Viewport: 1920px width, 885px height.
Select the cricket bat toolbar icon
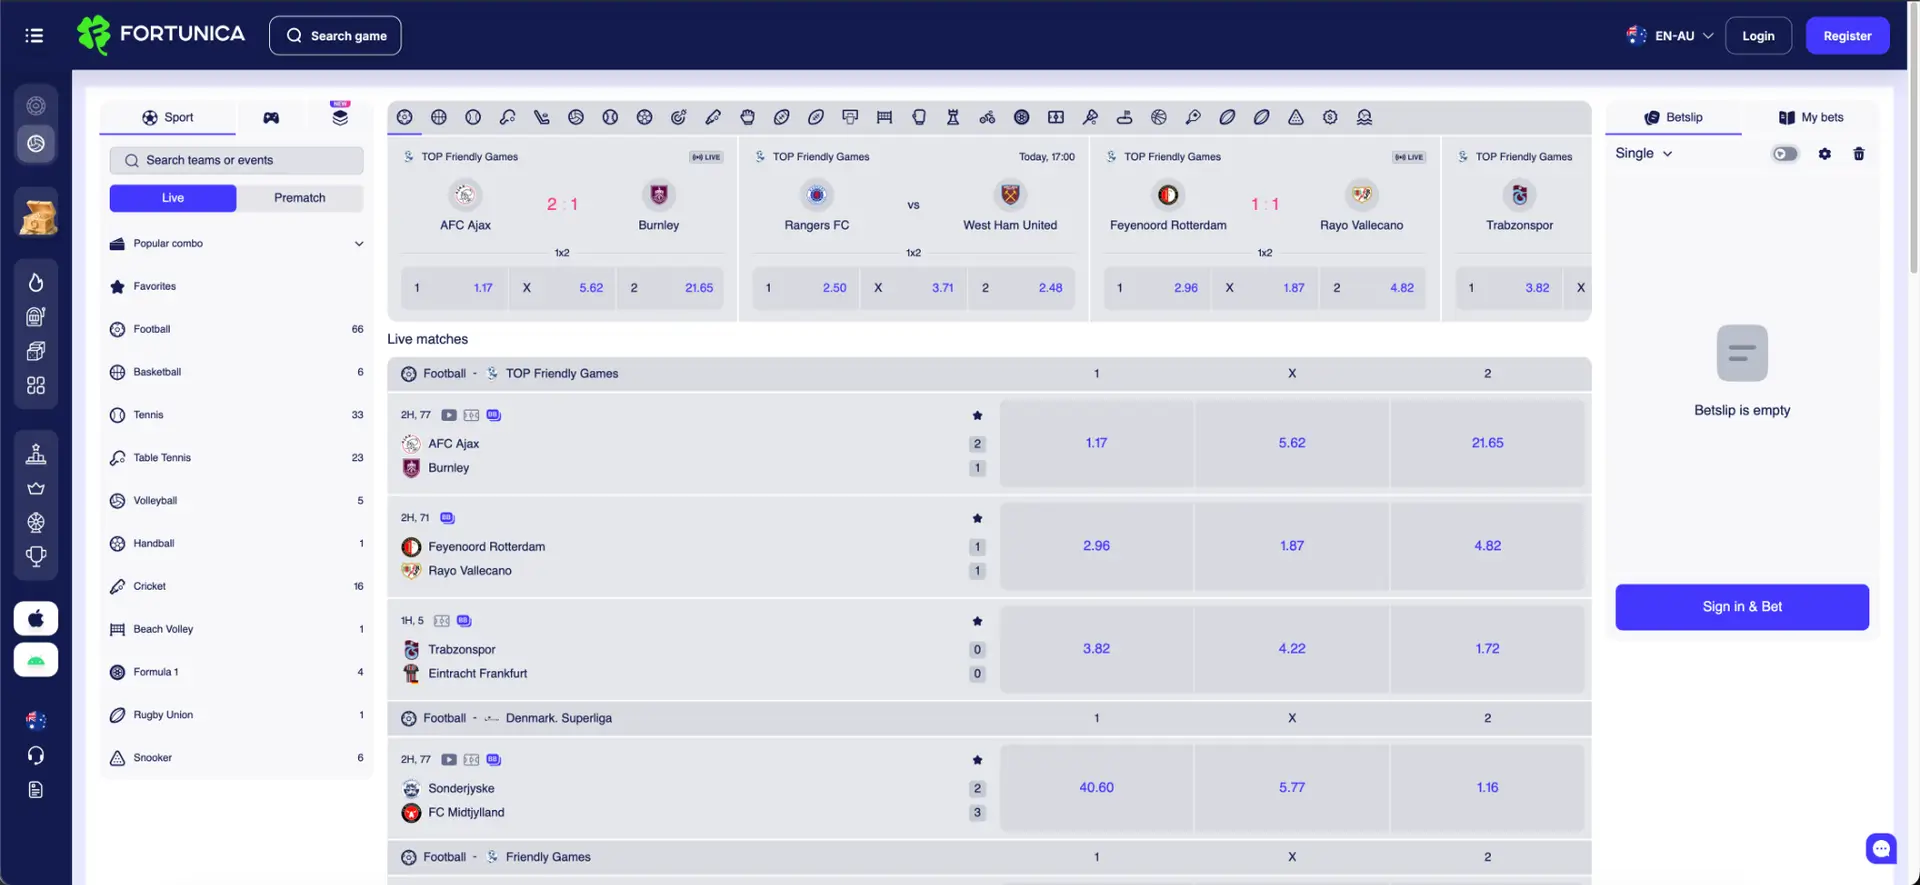[x=713, y=117]
